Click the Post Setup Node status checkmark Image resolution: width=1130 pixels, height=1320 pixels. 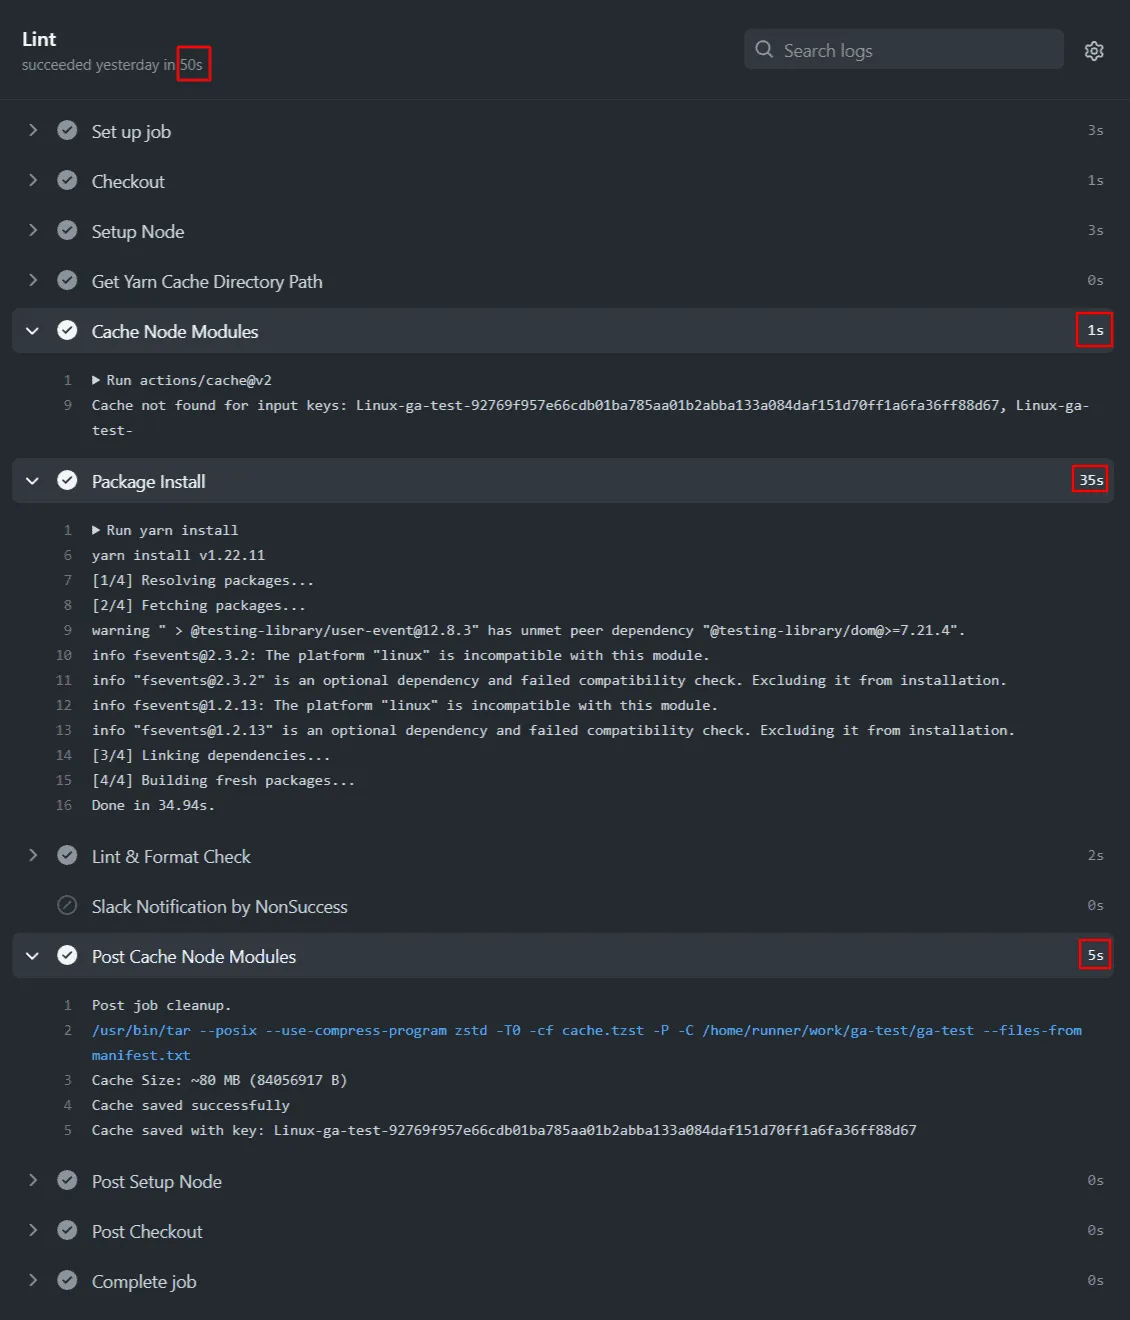(x=67, y=1181)
